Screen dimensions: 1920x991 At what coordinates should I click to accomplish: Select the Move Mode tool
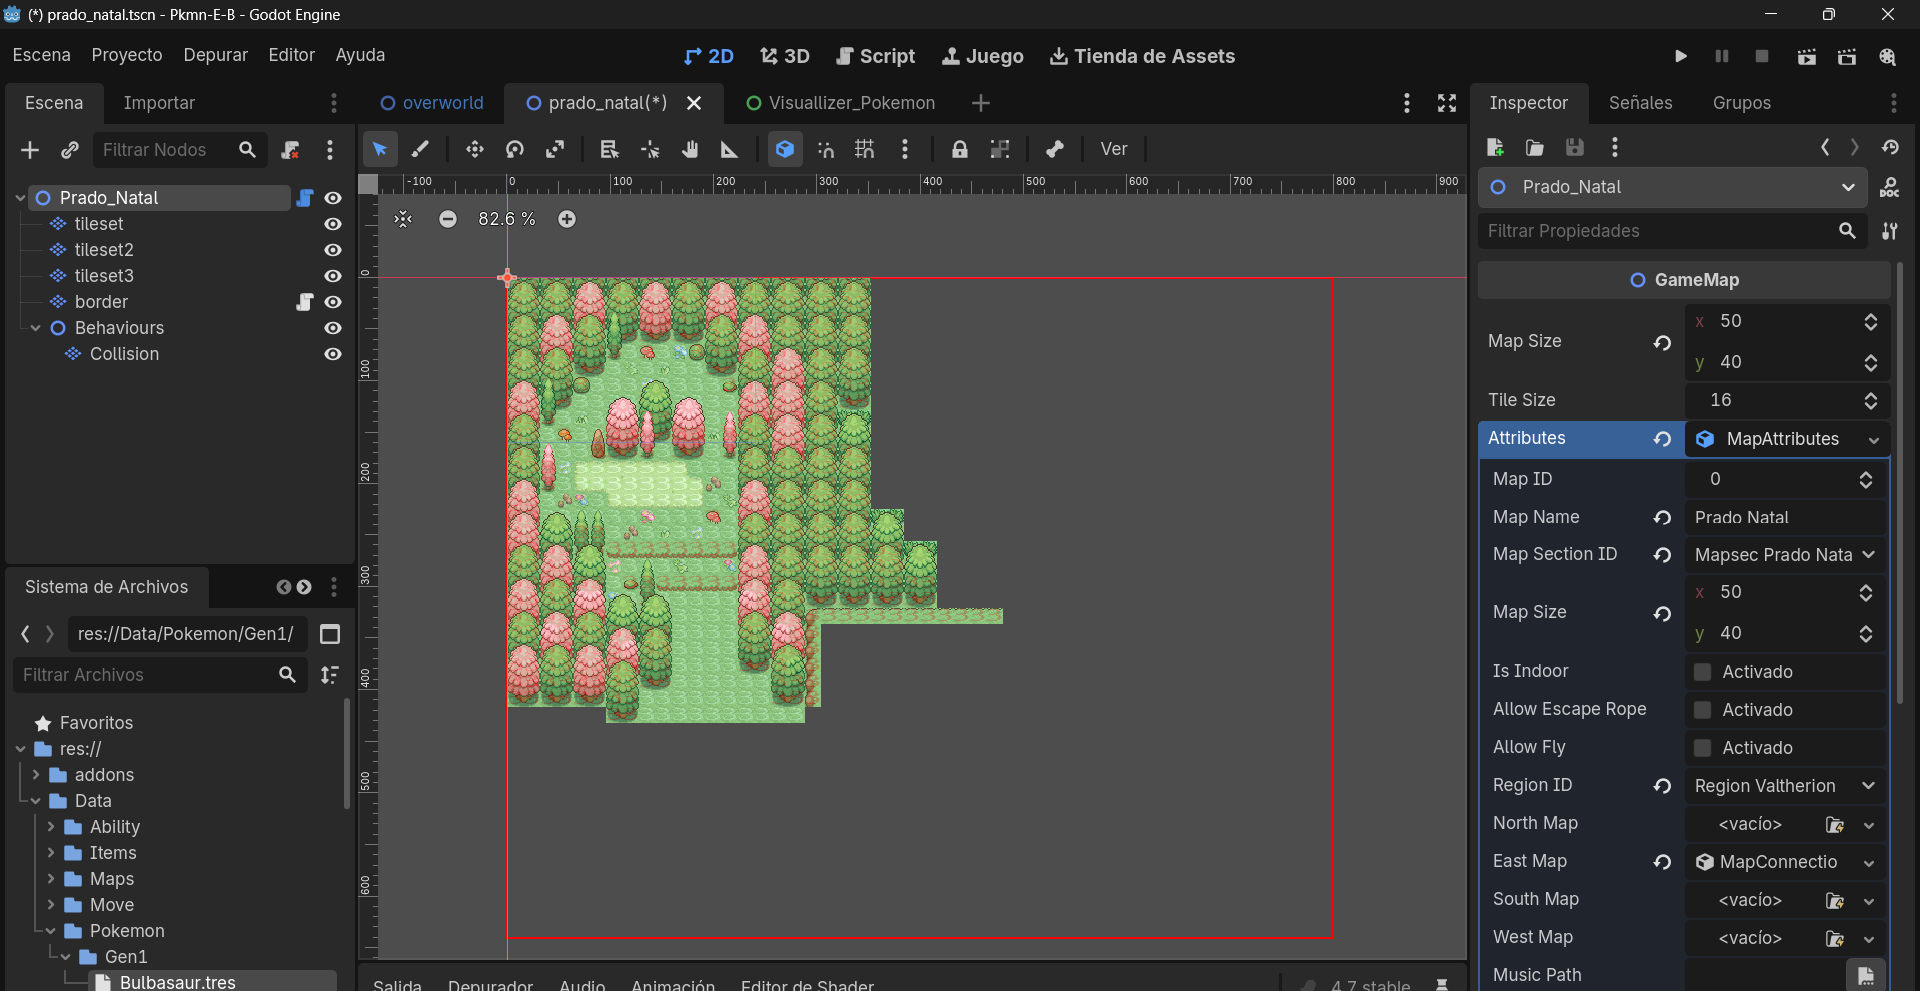pos(475,149)
